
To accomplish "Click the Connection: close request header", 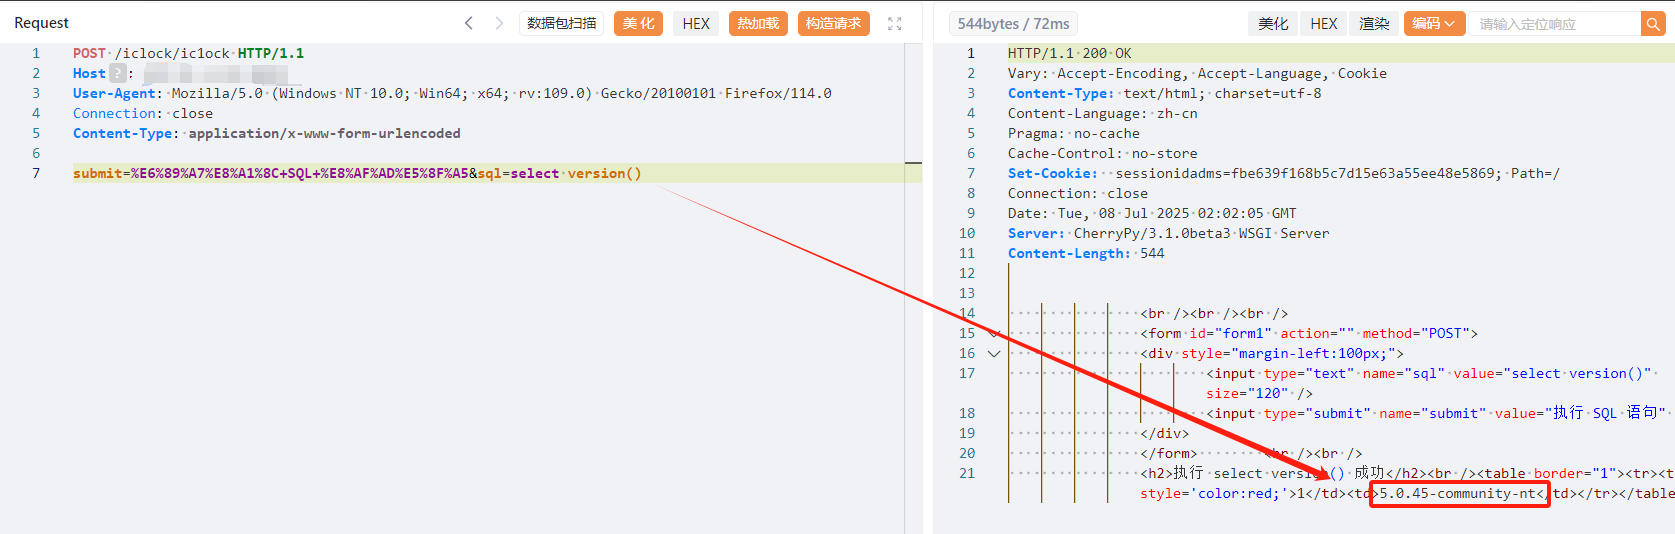I will [x=143, y=113].
